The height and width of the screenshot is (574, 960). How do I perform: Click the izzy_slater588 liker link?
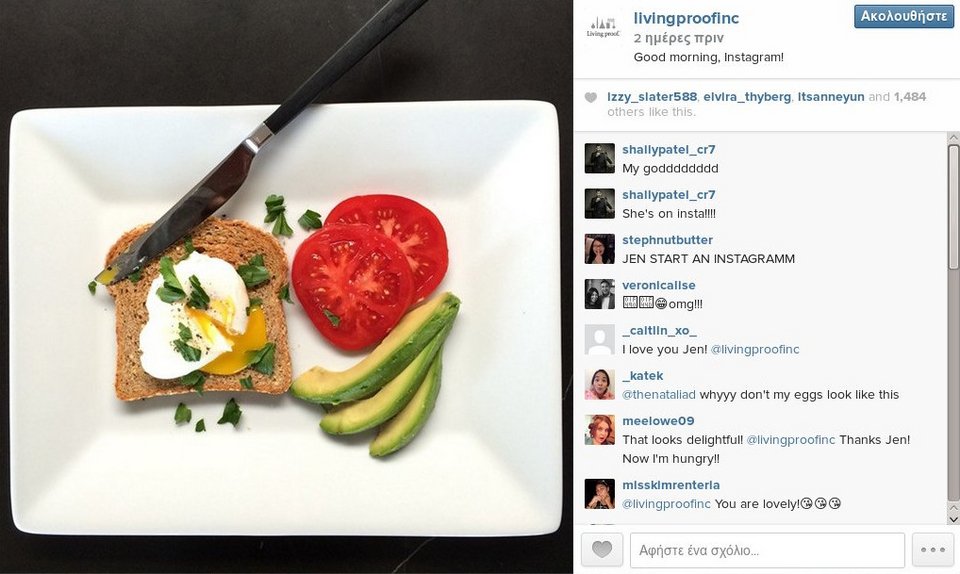click(x=652, y=97)
